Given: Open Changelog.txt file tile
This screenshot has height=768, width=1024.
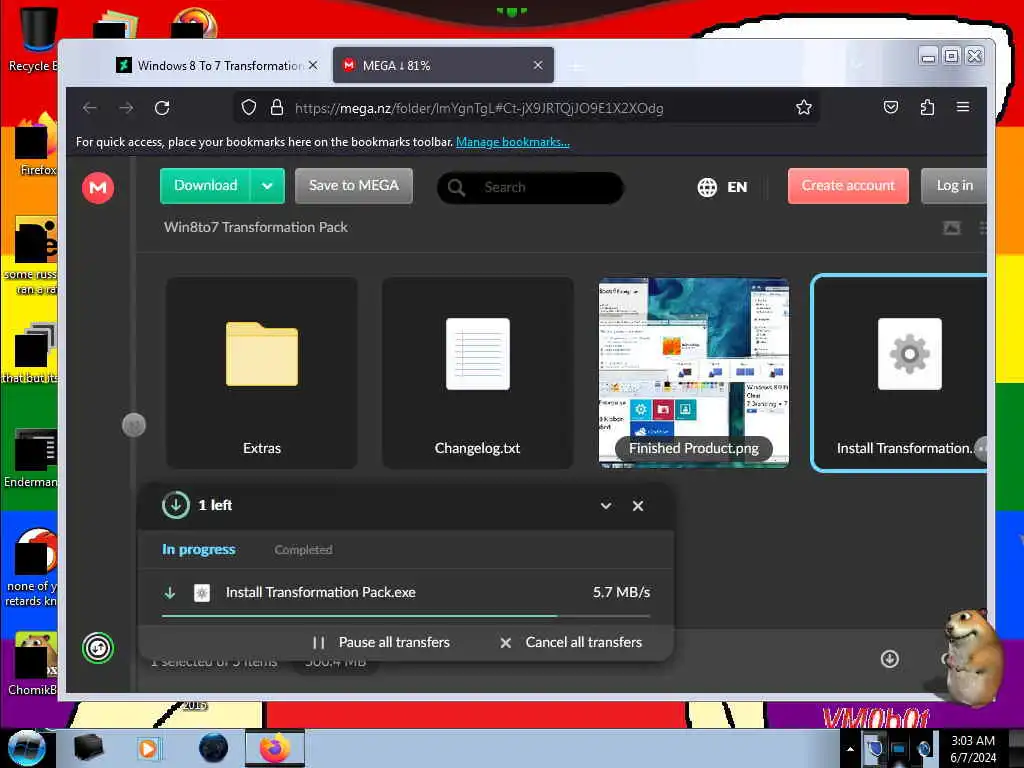Looking at the screenshot, I should click(x=477, y=373).
